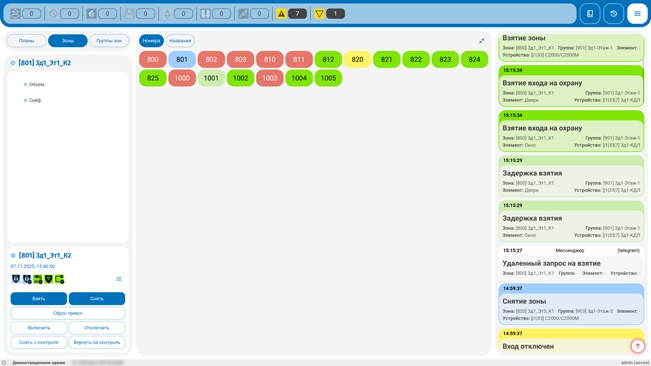The image size is (651, 366).
Task: Click the Снять с контроля button
Action: [39, 342]
